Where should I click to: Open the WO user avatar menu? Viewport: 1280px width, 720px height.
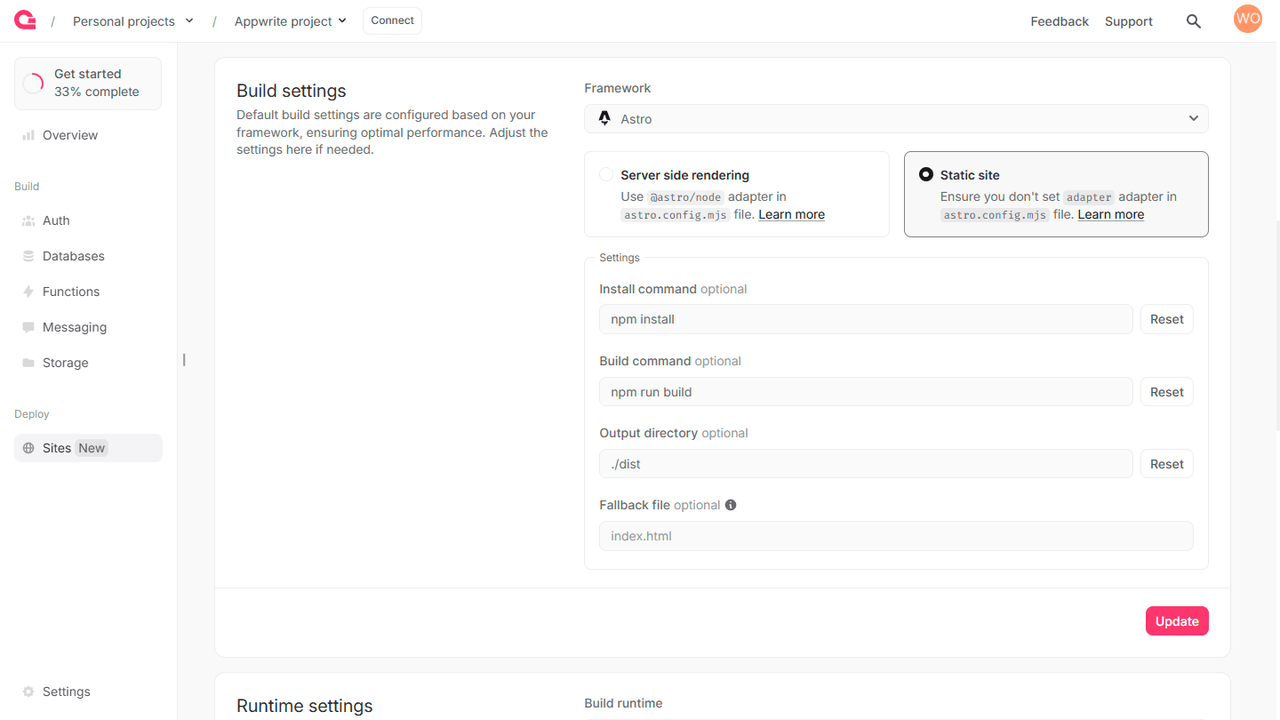coord(1247,19)
